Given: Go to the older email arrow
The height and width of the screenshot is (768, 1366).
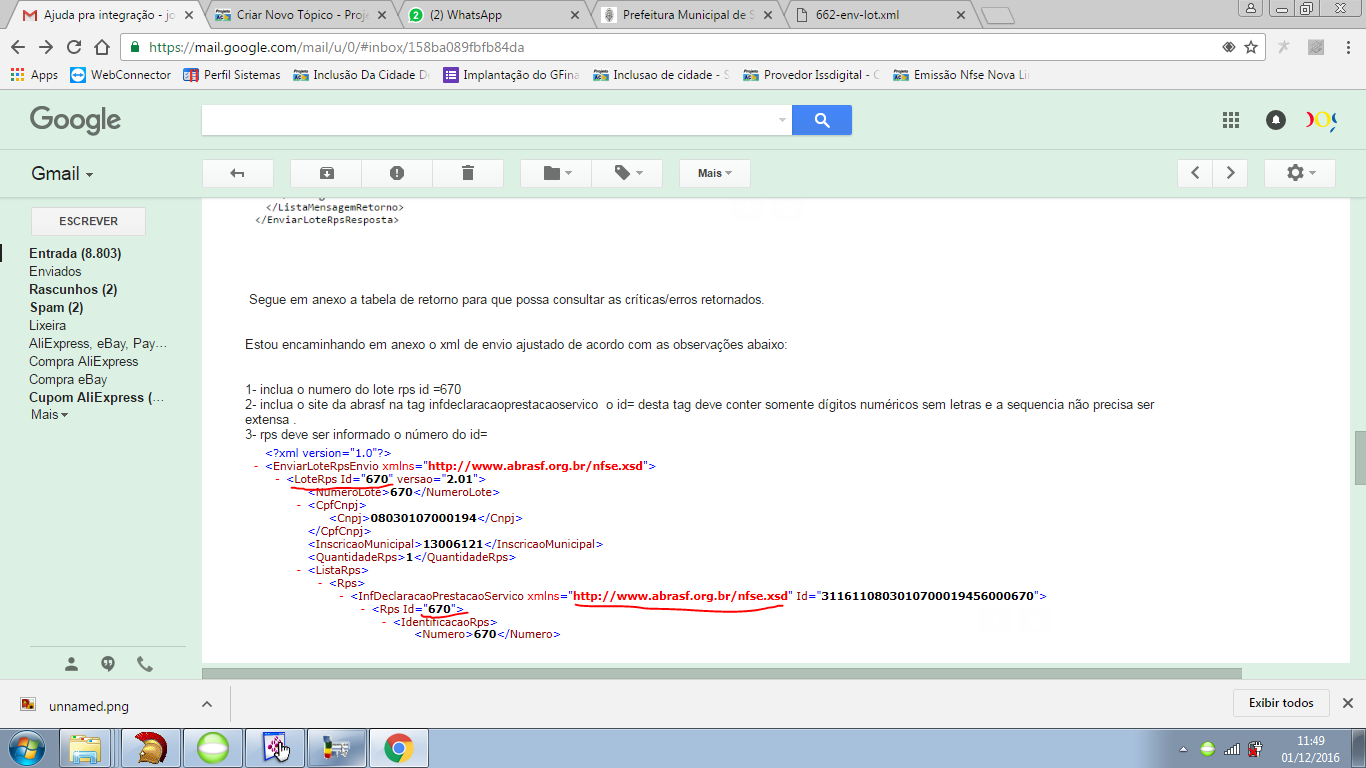Looking at the screenshot, I should tap(1231, 173).
